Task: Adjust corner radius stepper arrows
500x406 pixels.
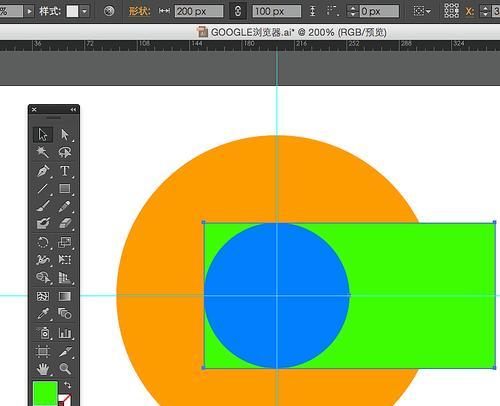Action: (353, 11)
